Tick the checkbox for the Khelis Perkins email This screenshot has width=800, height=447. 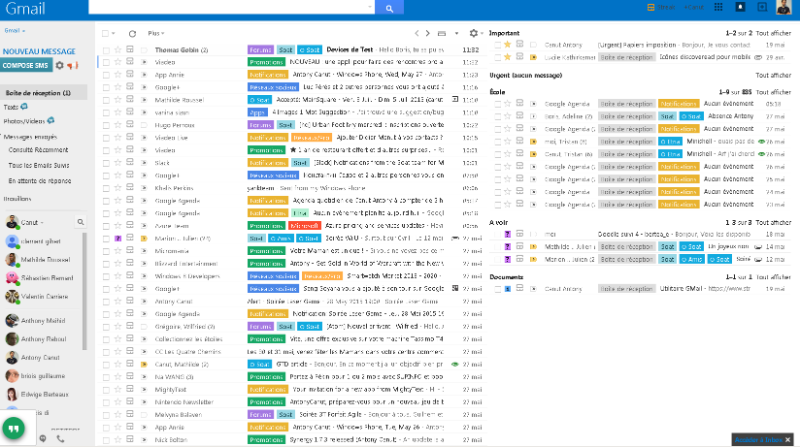106,188
